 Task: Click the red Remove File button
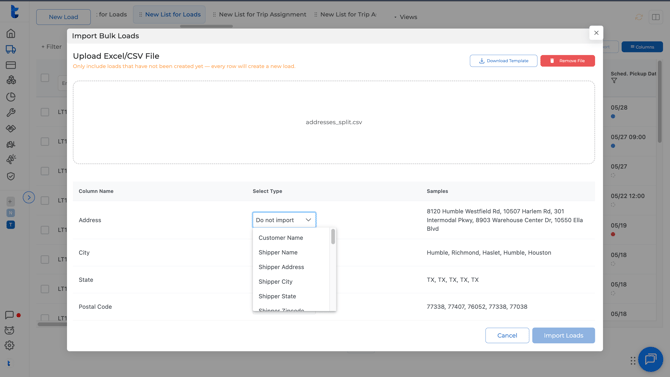coord(567,61)
